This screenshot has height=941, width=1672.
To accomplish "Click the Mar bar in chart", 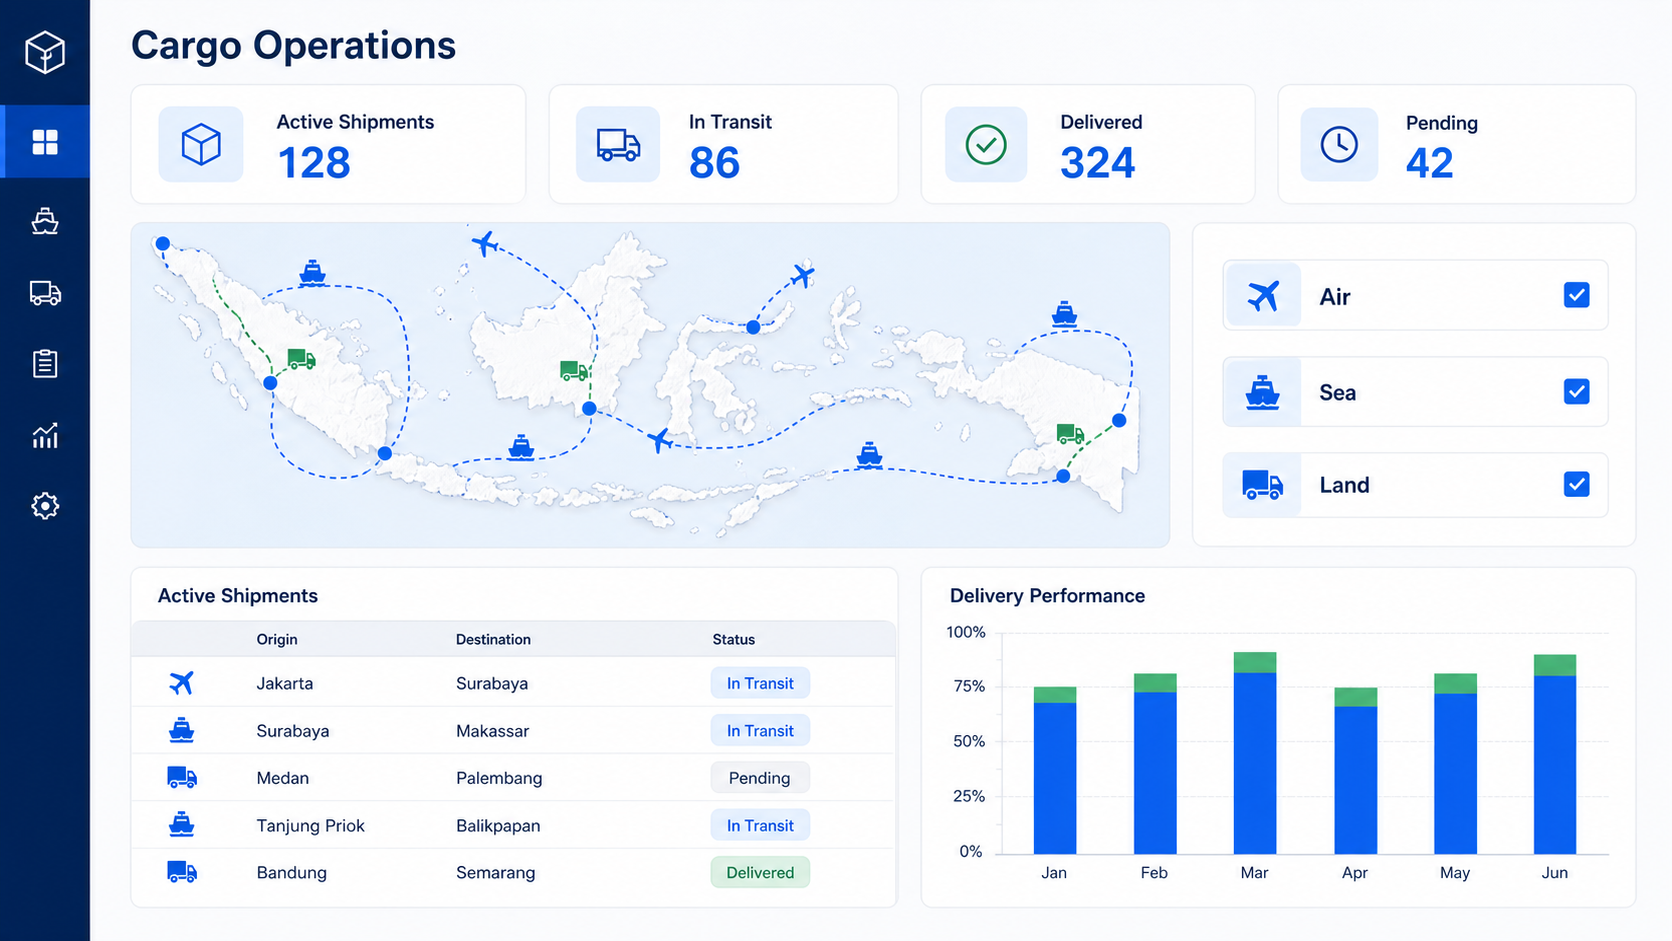I will (1255, 753).
